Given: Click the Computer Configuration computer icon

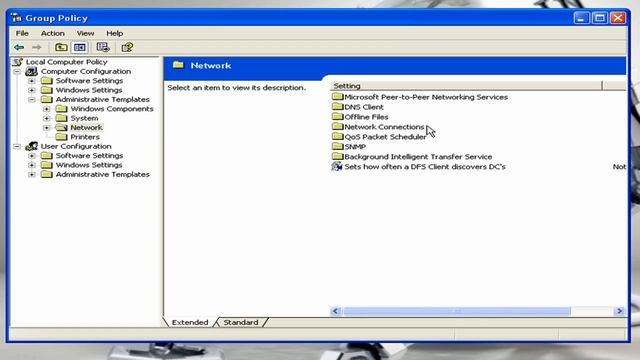Looking at the screenshot, I should [31, 71].
